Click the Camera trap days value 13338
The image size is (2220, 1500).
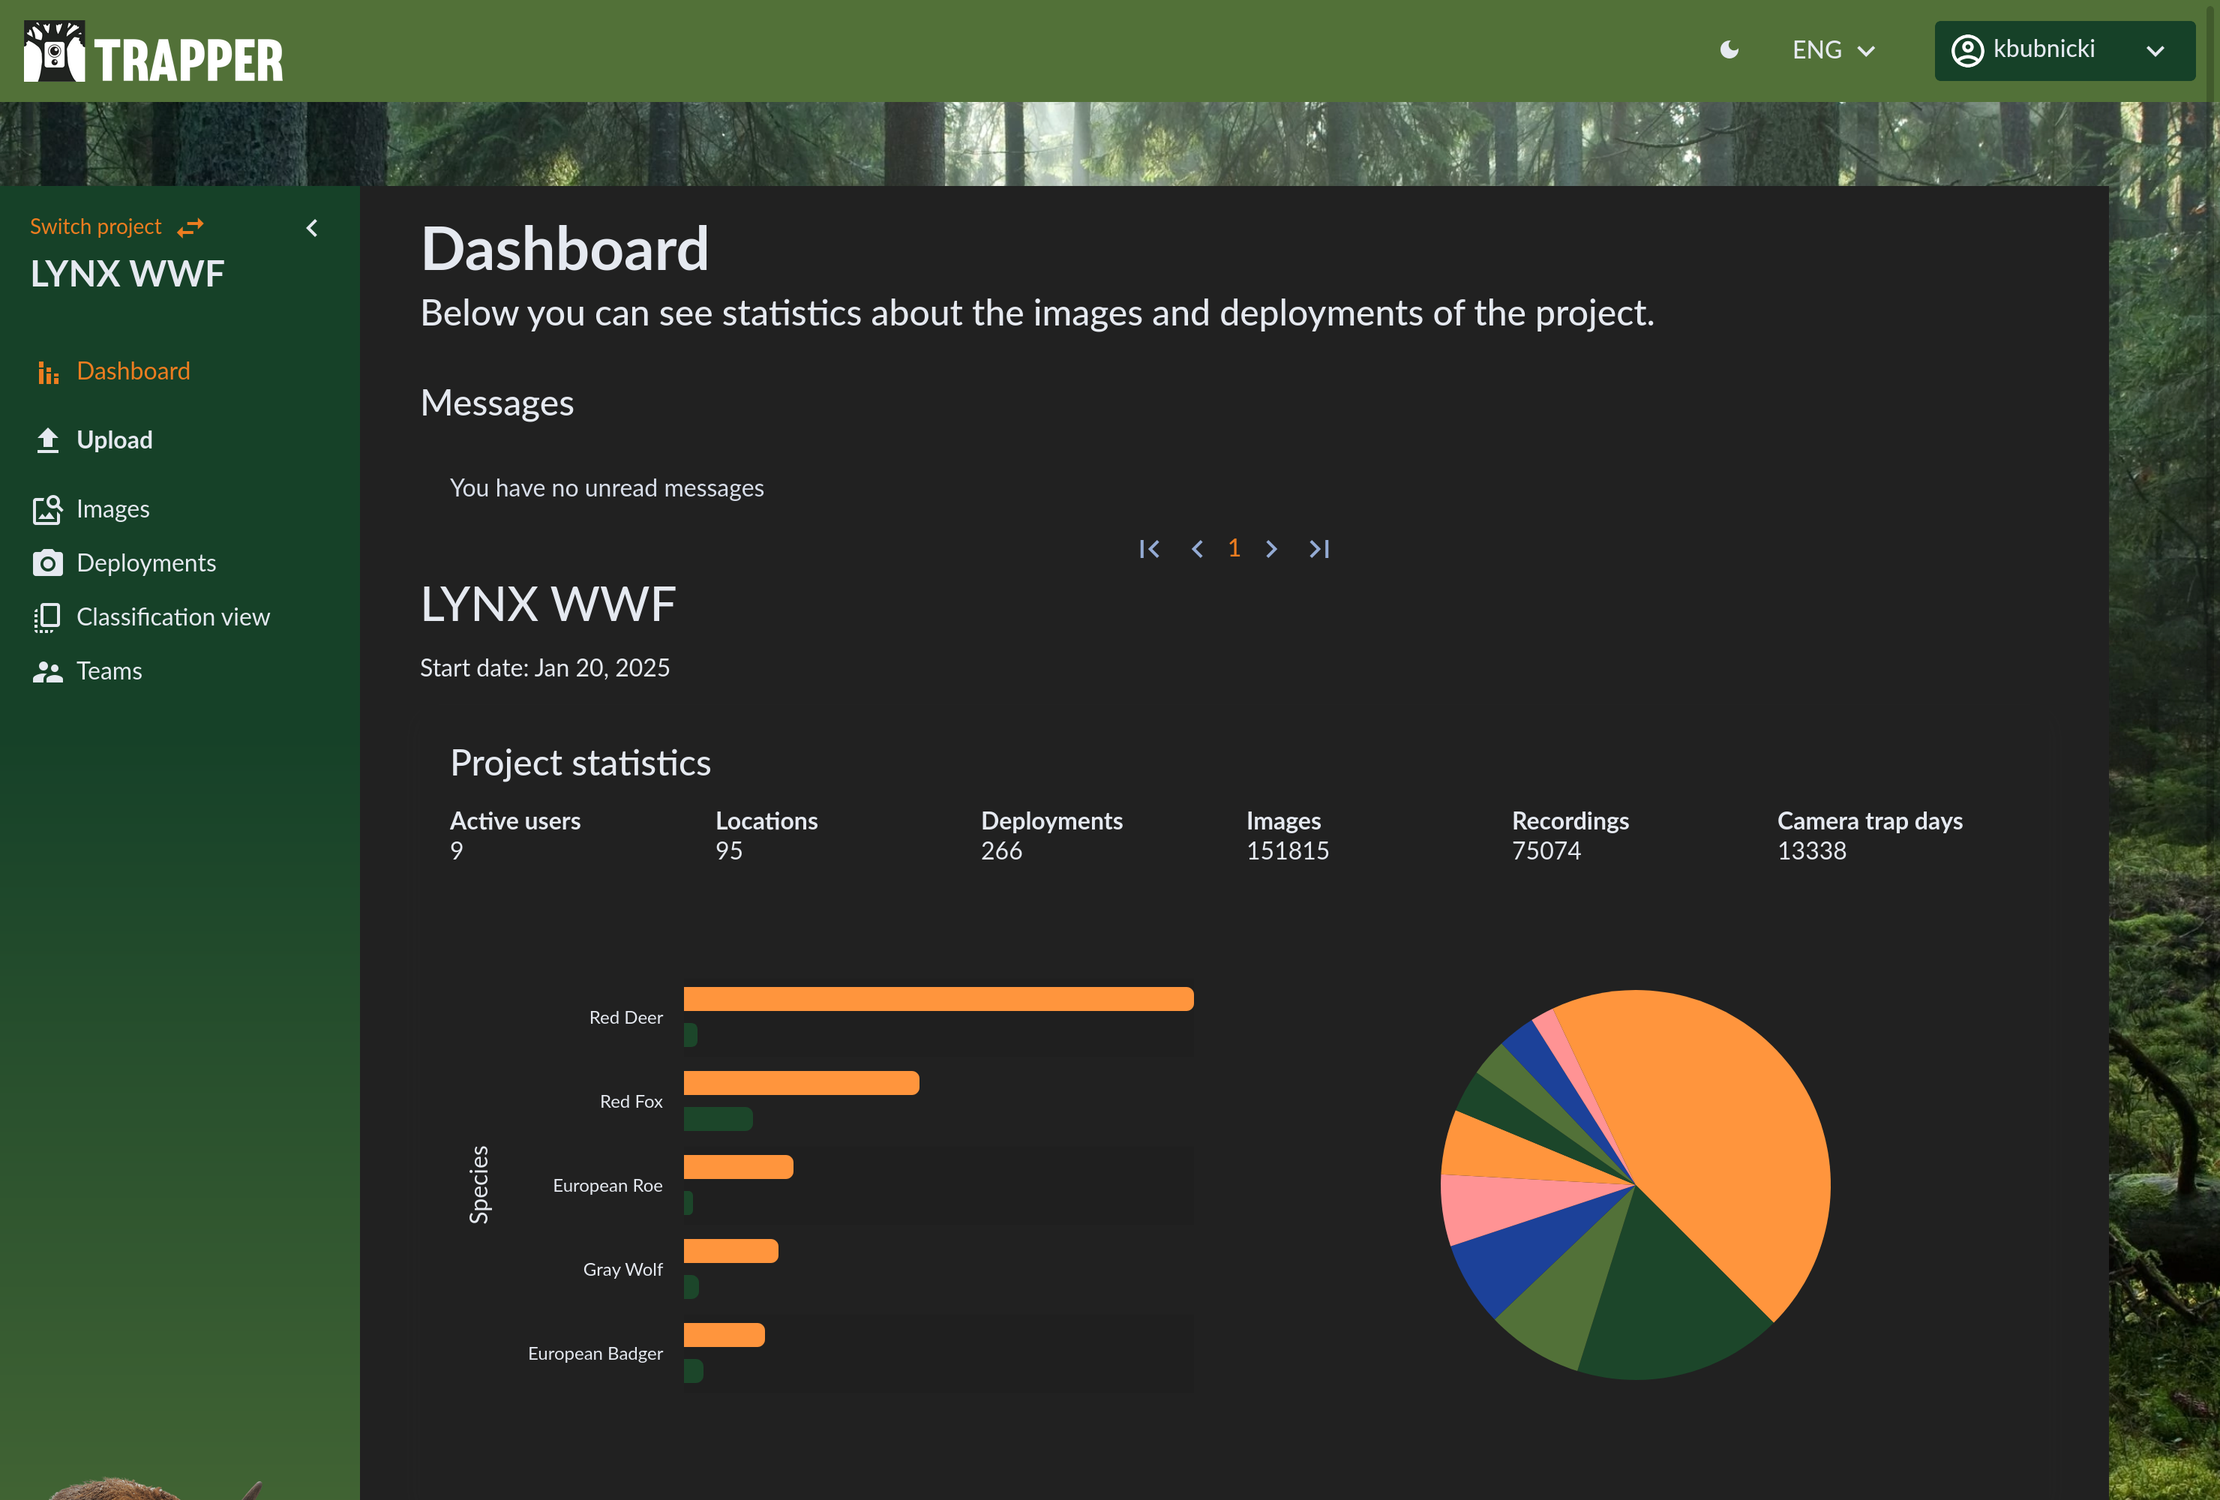(1811, 851)
